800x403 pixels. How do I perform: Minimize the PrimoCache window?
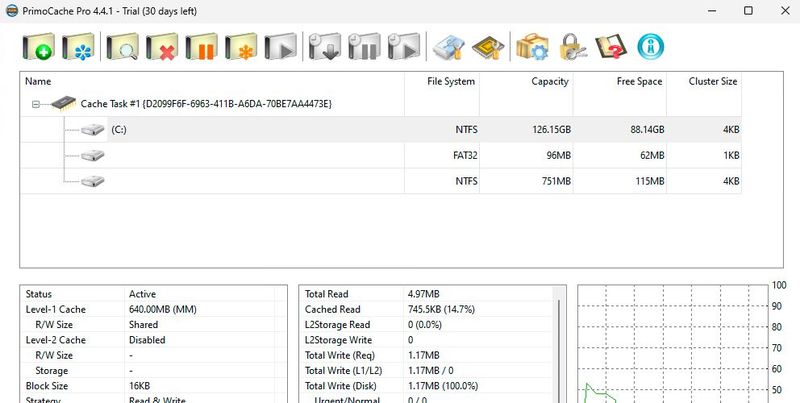tap(711, 11)
